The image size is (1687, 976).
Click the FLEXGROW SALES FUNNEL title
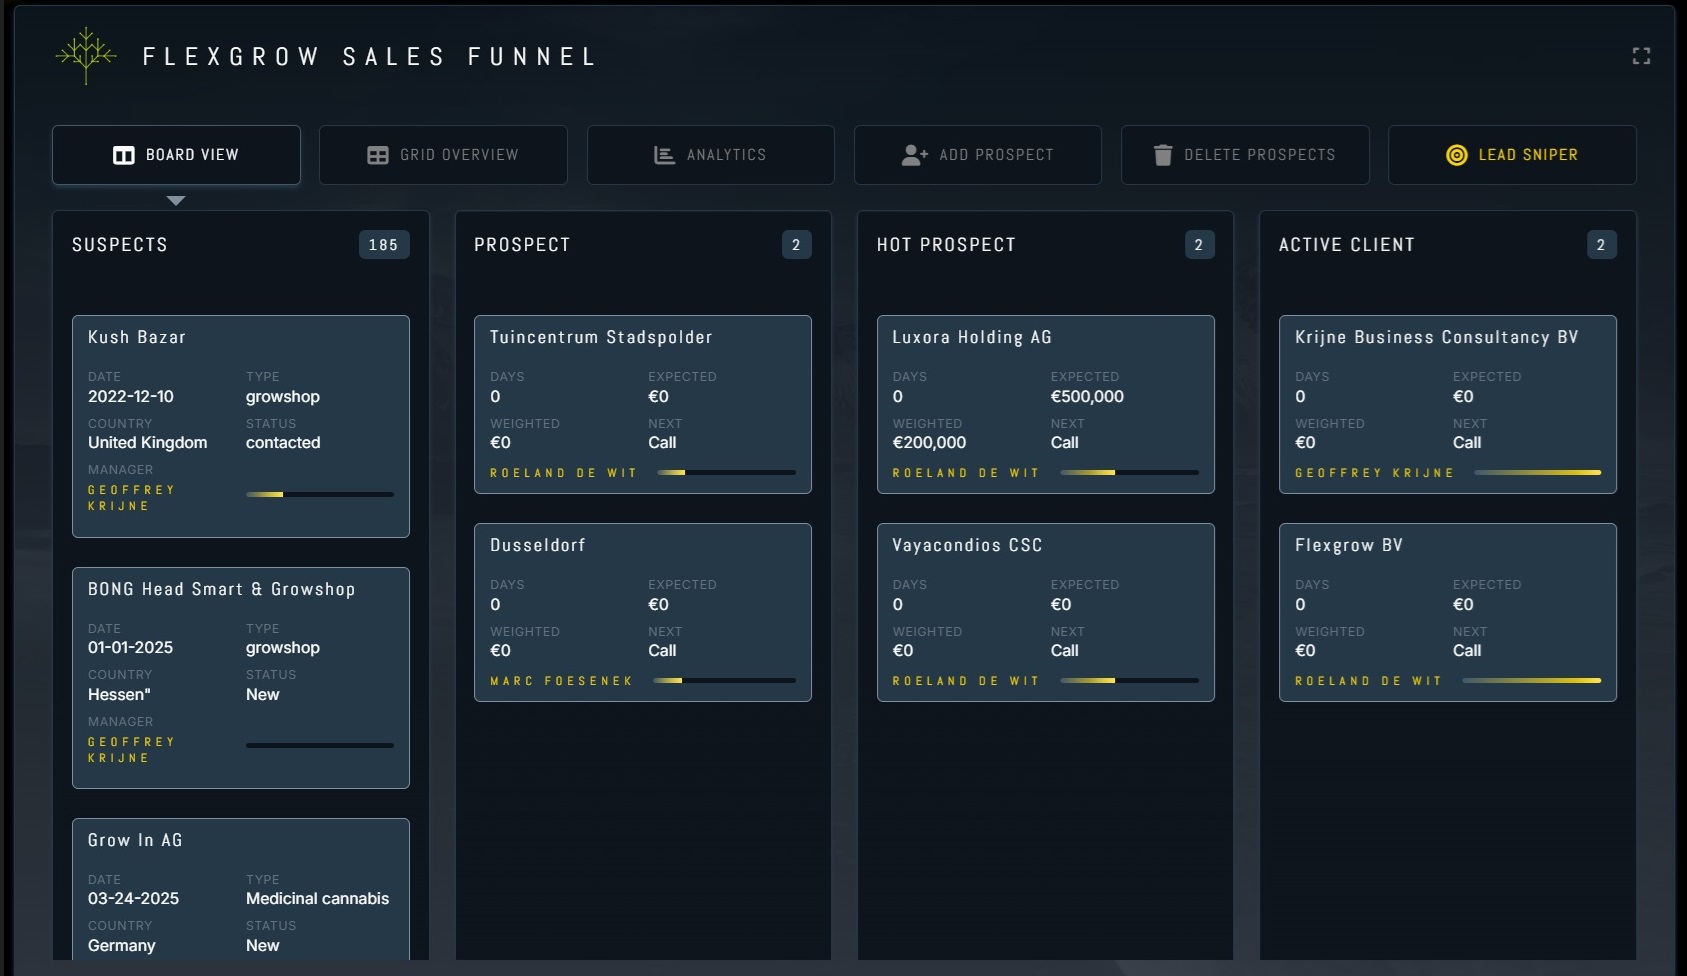pyautogui.click(x=369, y=56)
